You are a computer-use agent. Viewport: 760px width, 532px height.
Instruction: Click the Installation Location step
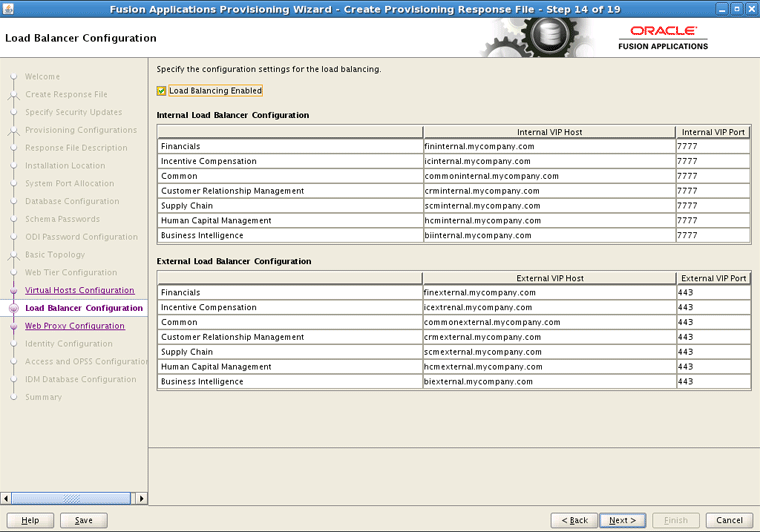point(65,166)
